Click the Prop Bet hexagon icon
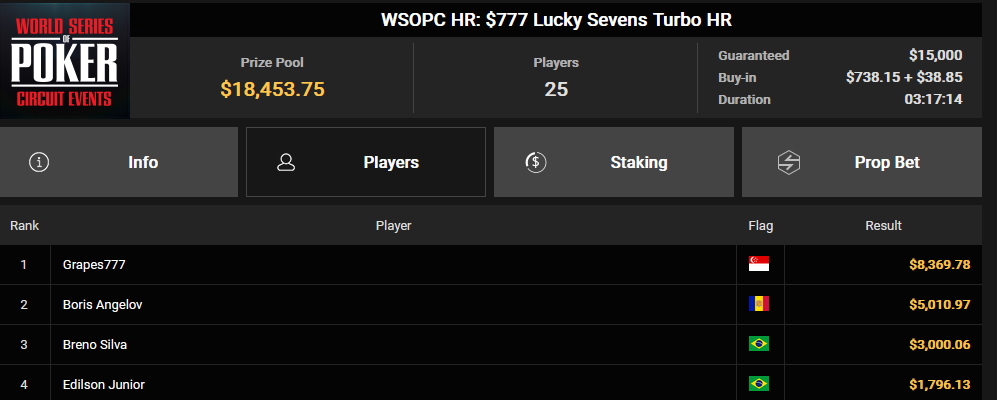997x400 pixels. 789,162
